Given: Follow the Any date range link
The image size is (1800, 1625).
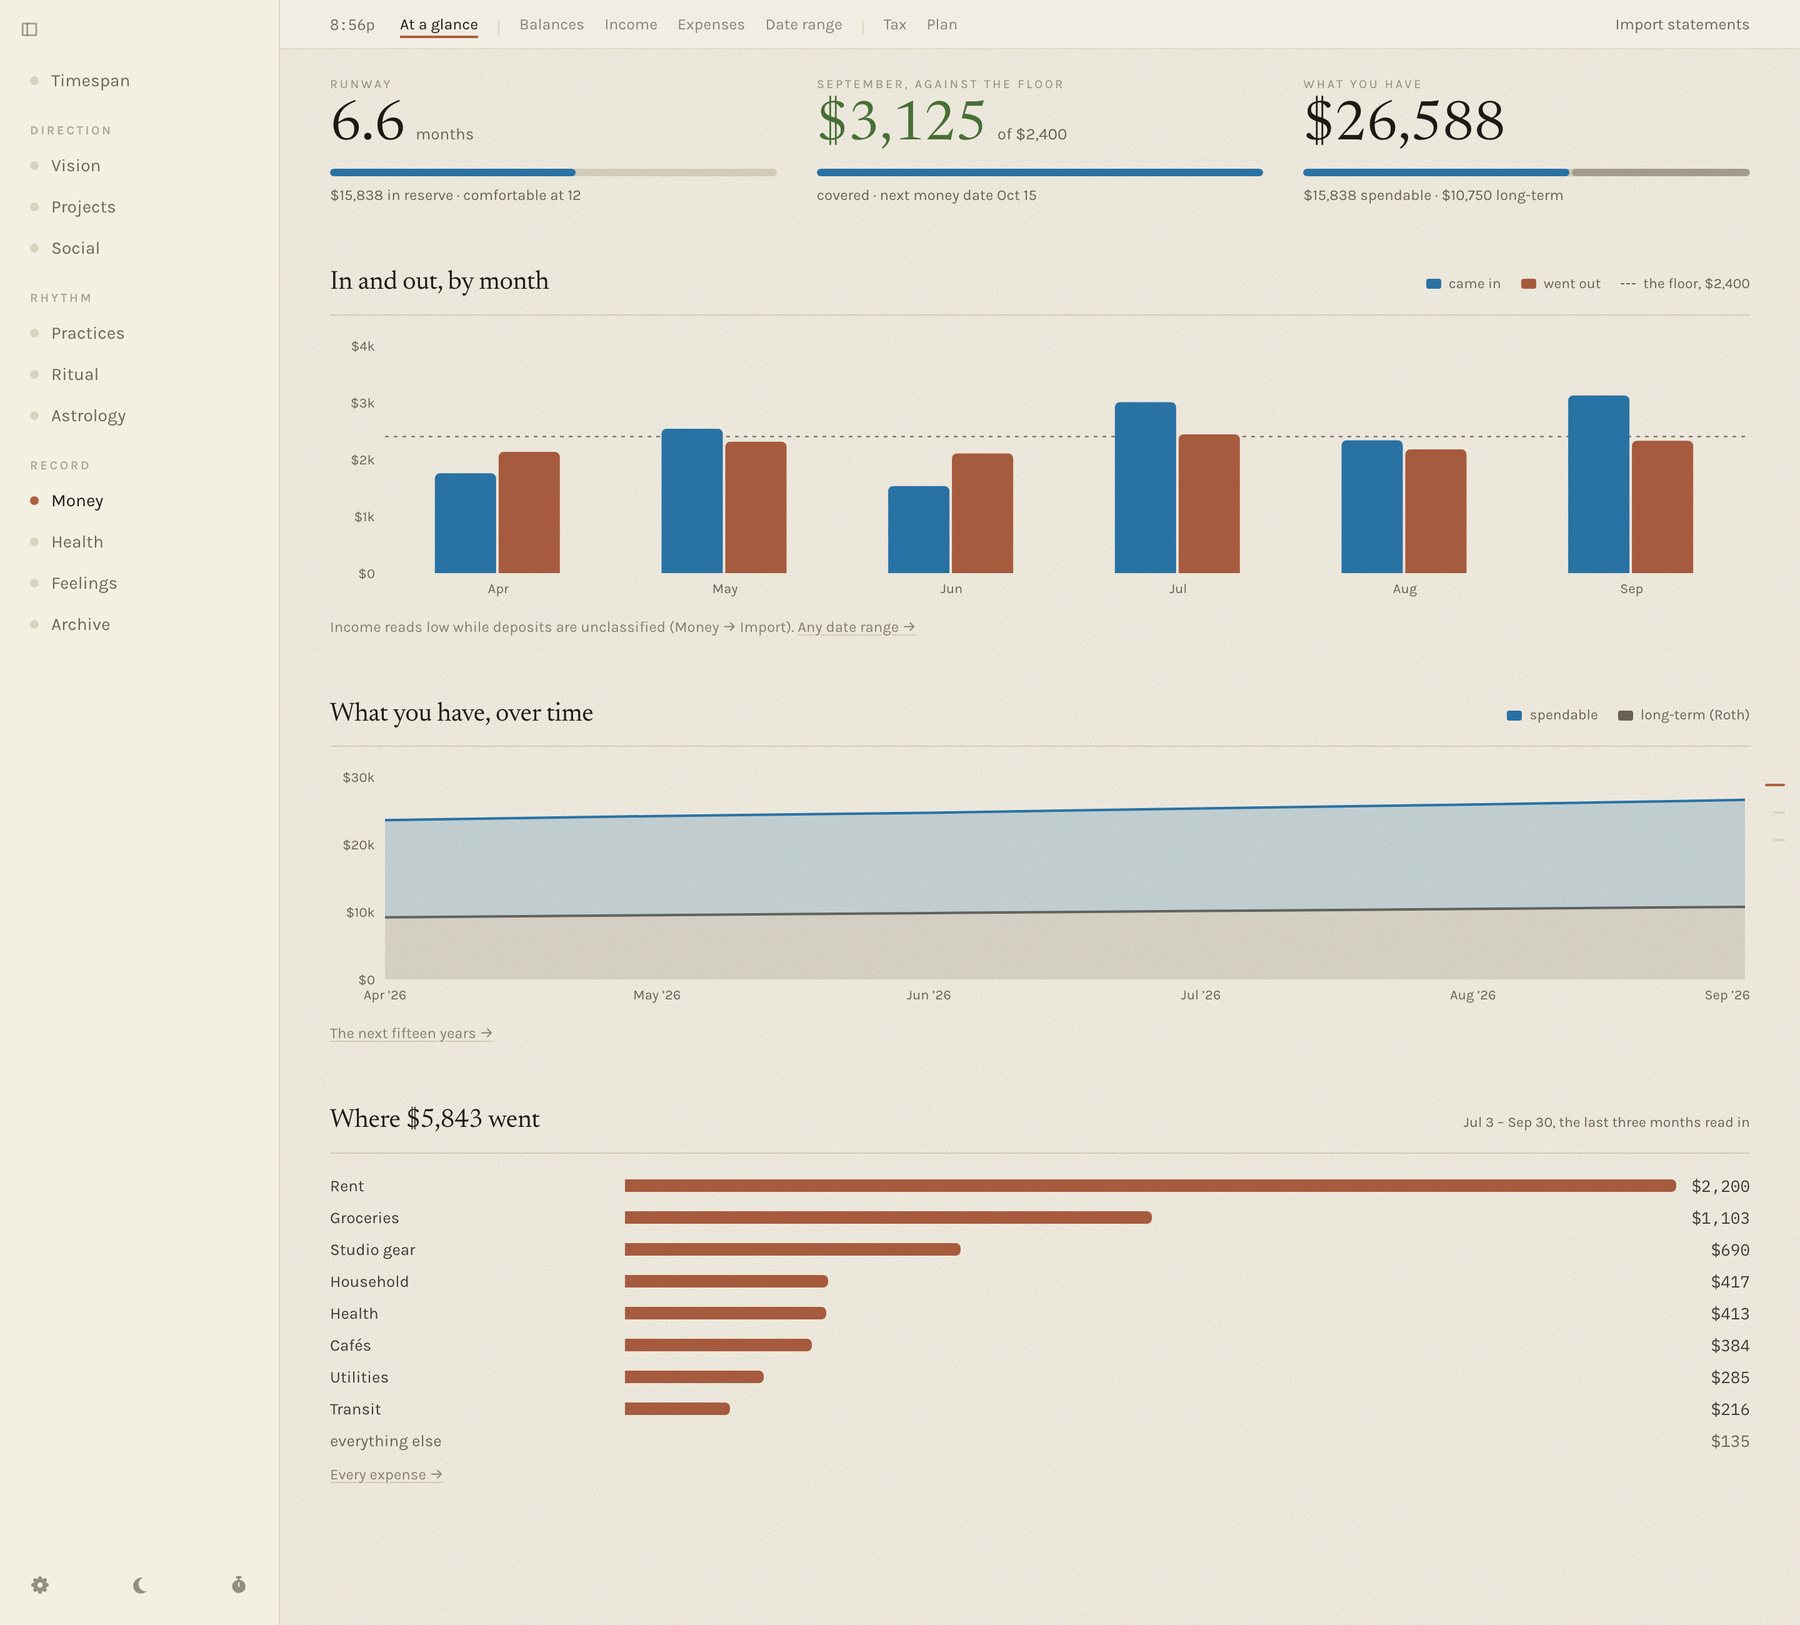Looking at the screenshot, I should click(x=856, y=627).
